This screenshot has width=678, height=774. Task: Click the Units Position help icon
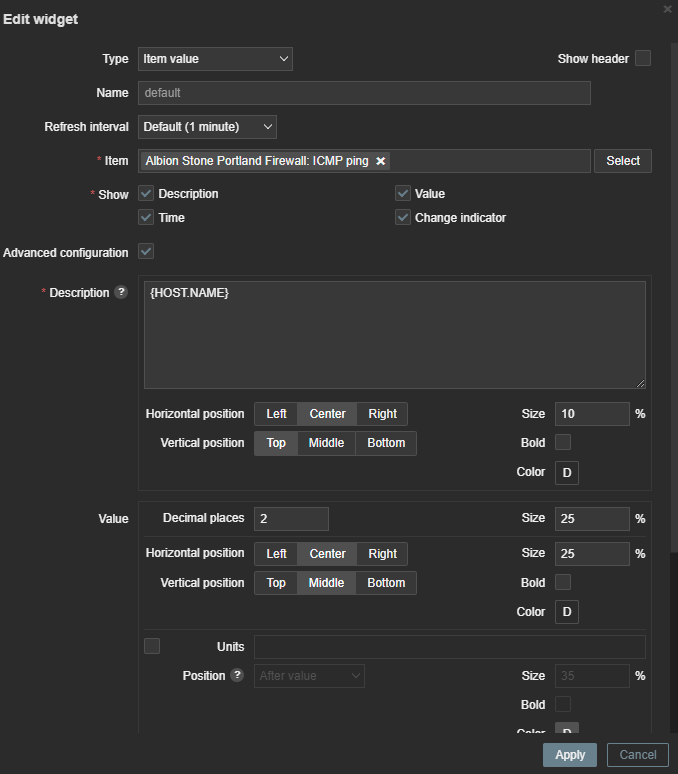(x=237, y=676)
